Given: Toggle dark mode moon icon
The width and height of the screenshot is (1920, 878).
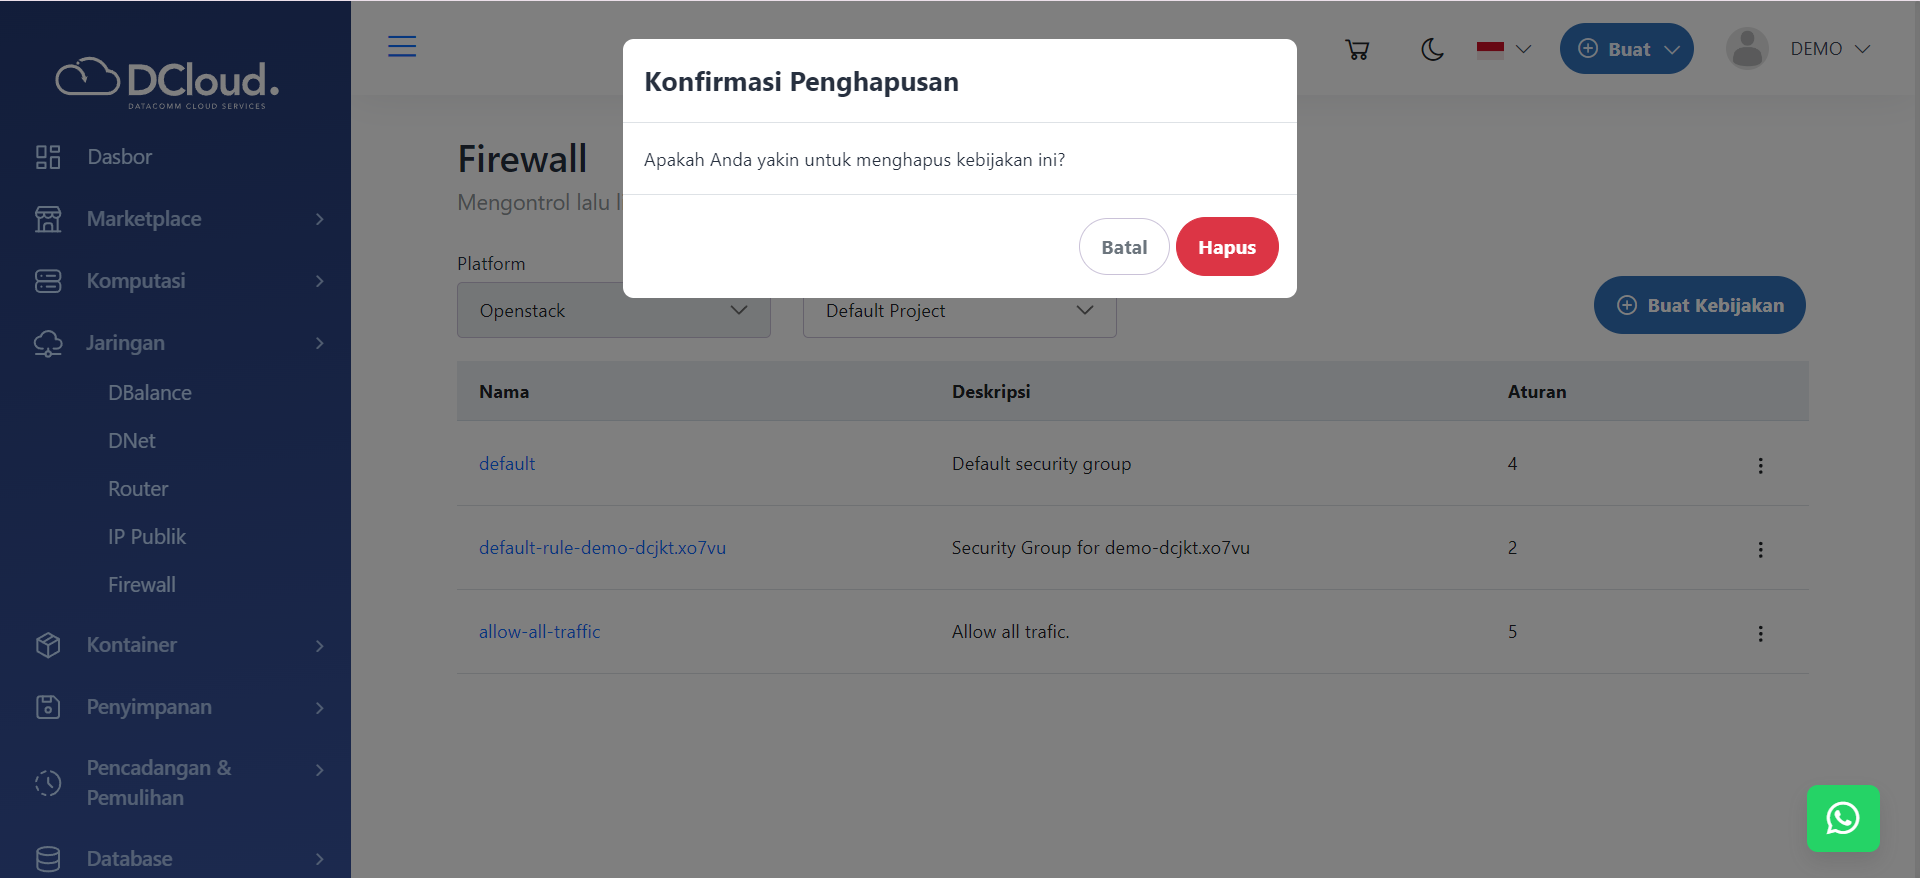Looking at the screenshot, I should (1432, 49).
